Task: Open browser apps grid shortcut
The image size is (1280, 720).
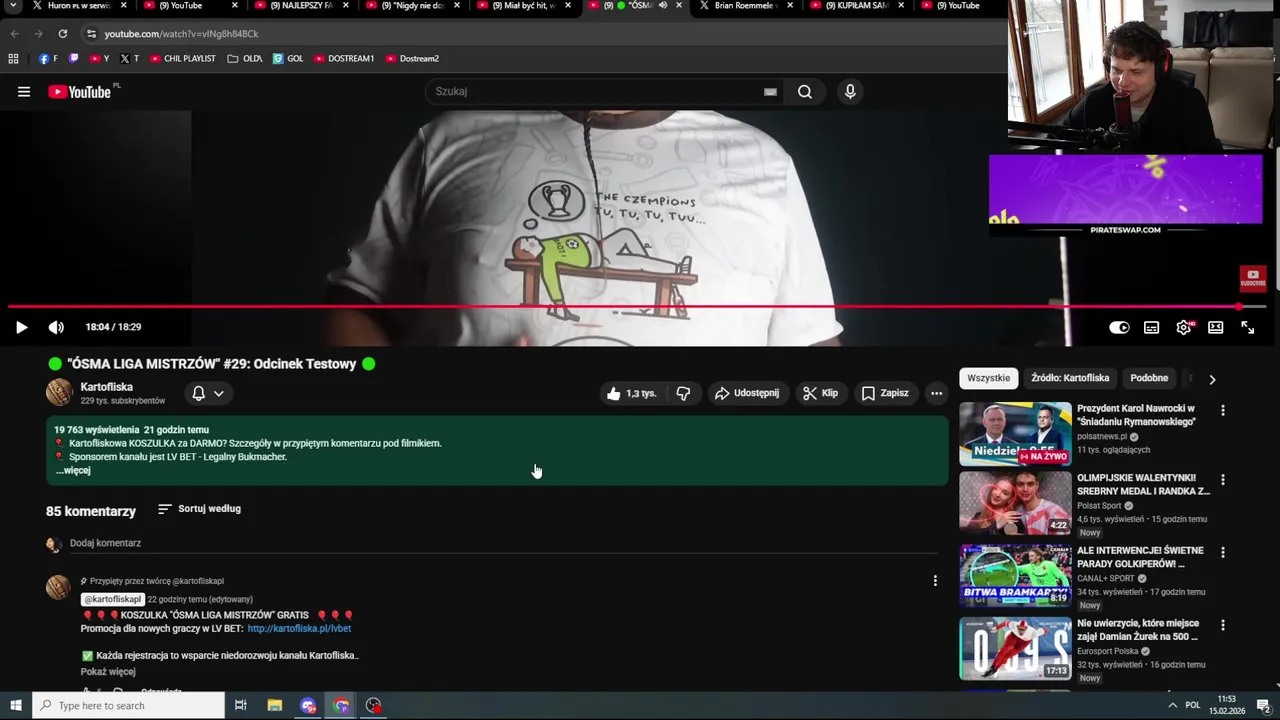Action: click(x=13, y=59)
